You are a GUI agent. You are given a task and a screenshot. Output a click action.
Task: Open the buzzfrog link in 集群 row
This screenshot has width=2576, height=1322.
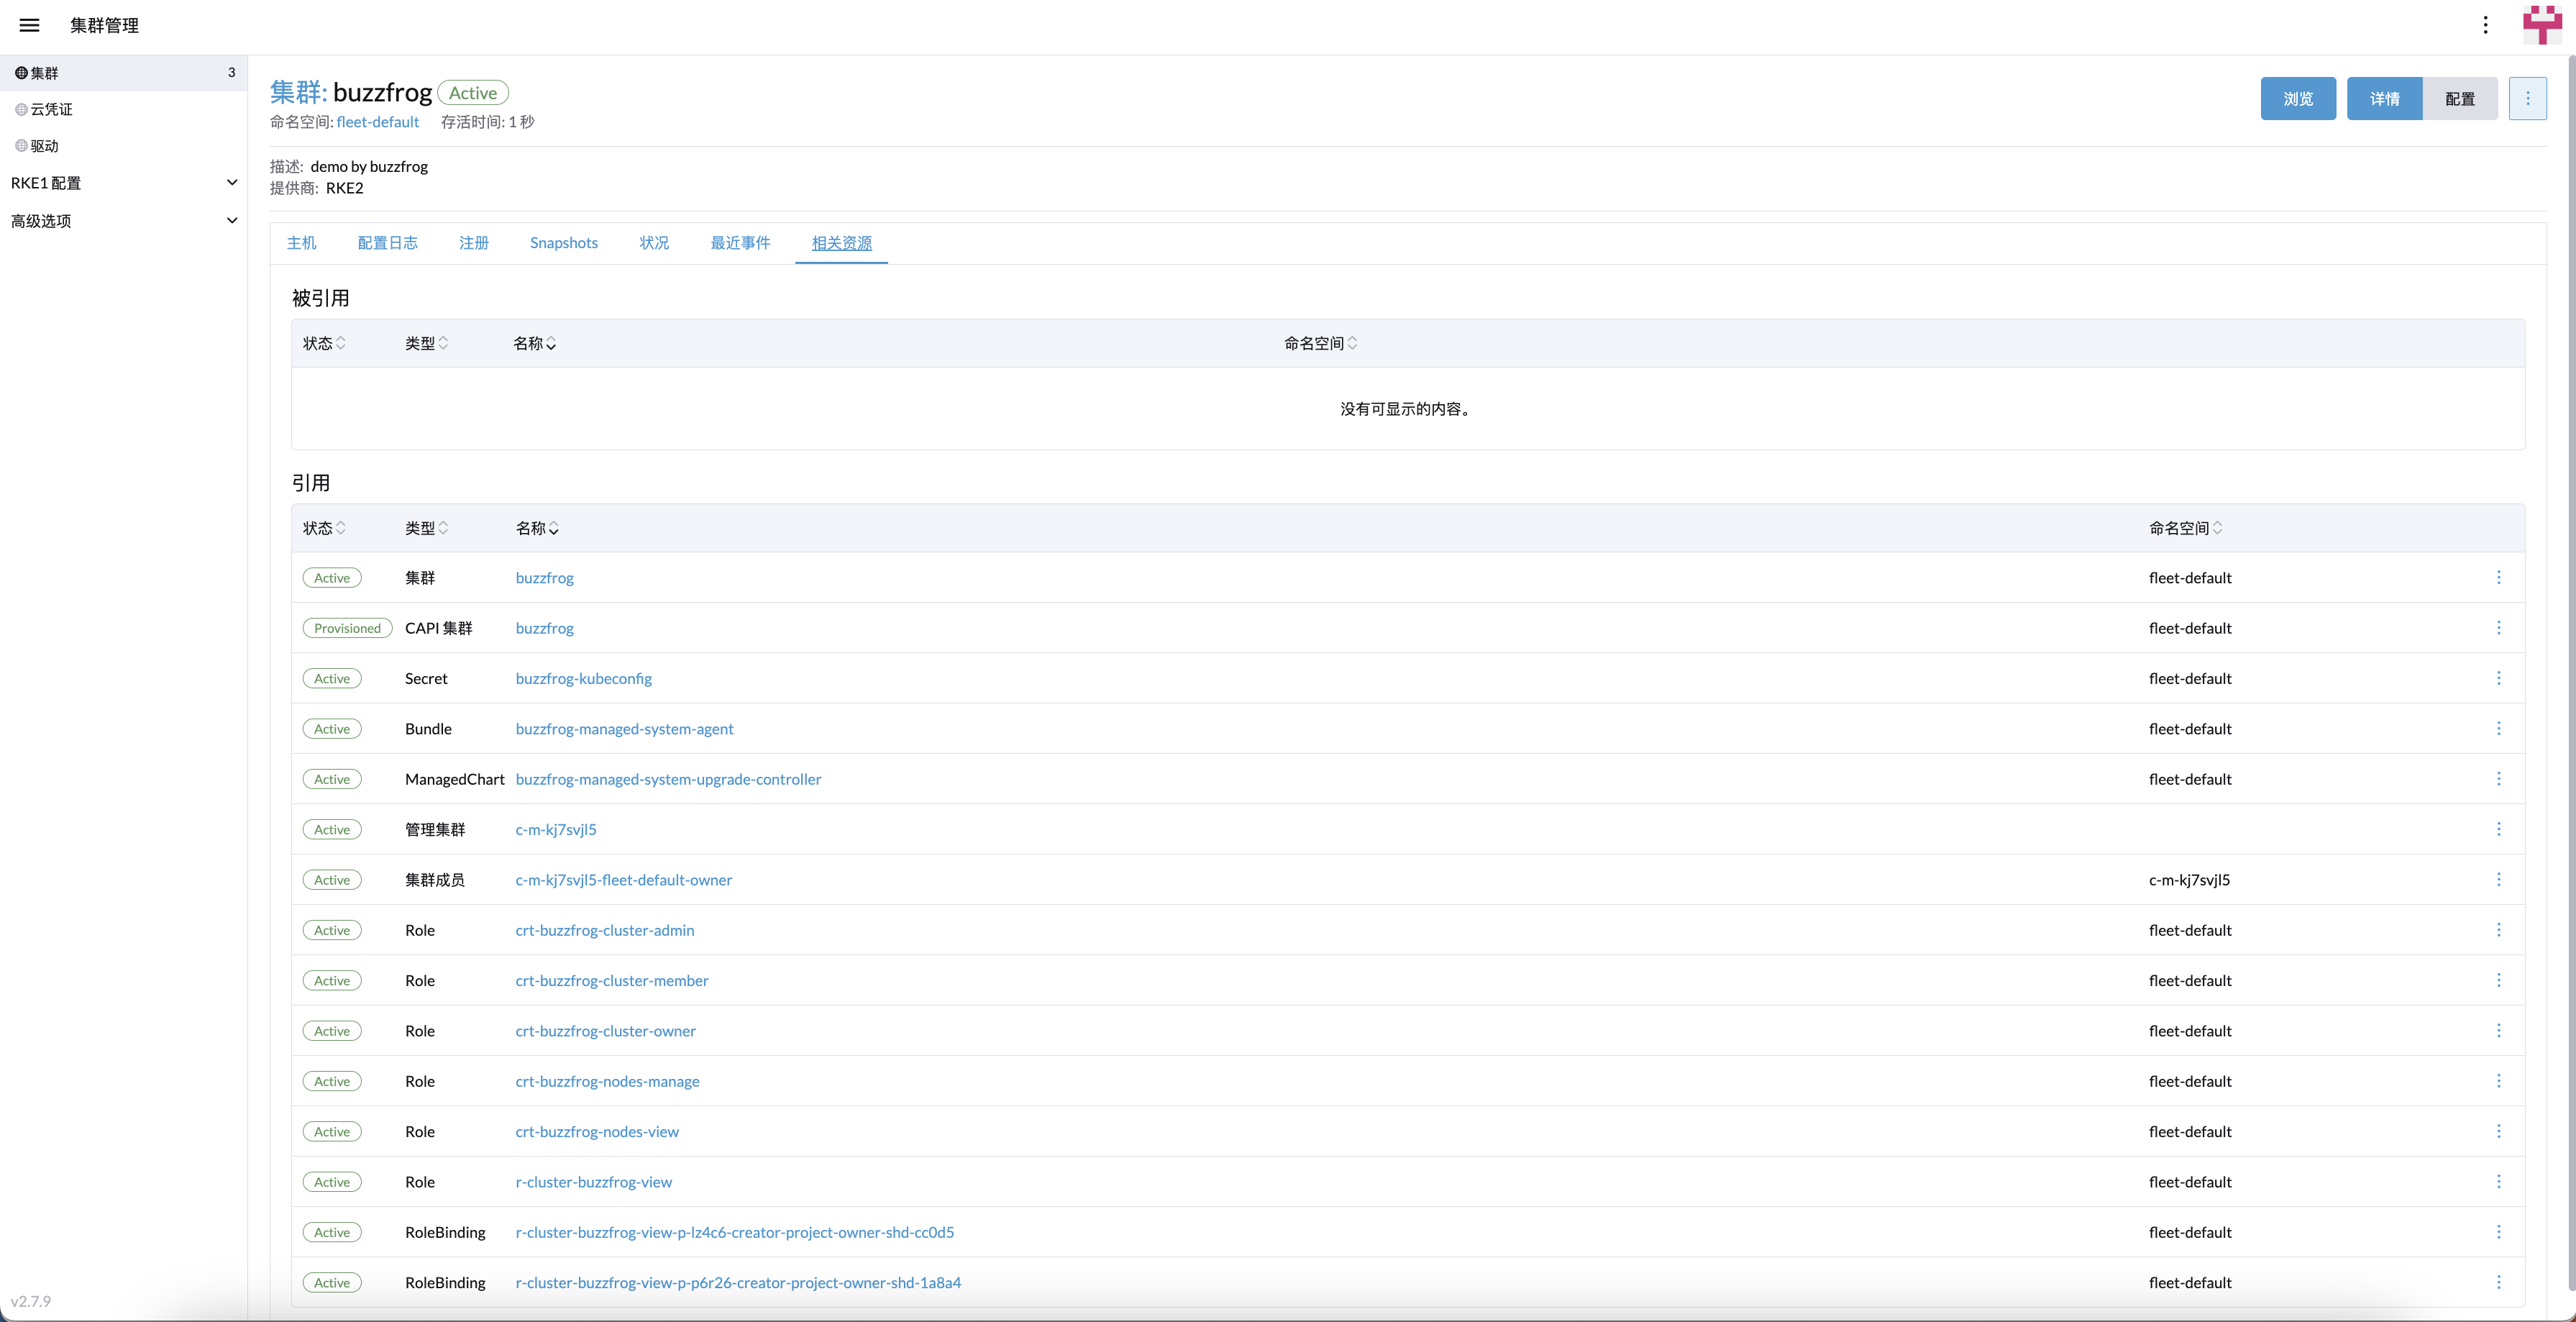[544, 578]
